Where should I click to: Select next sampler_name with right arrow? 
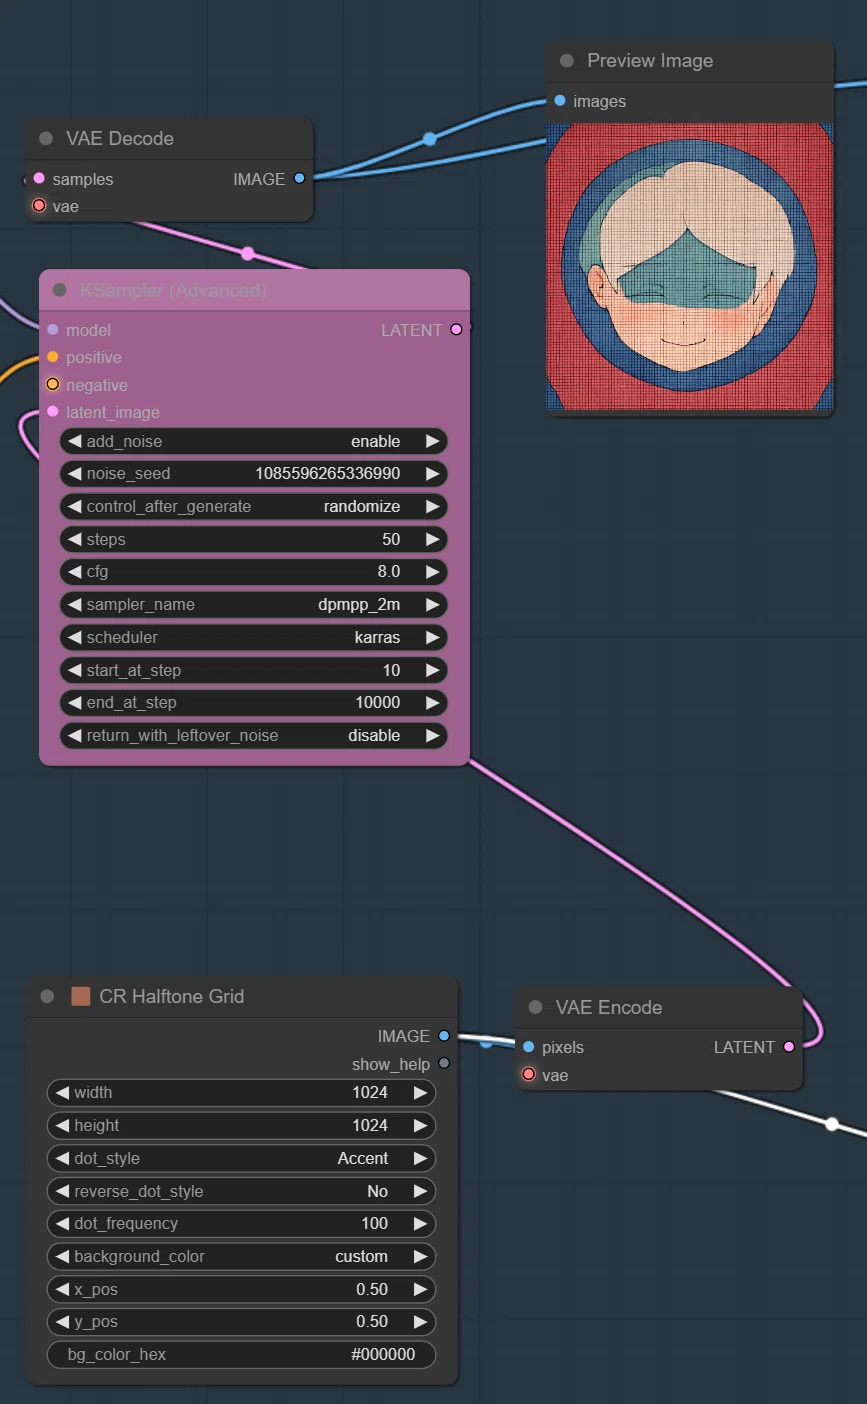pos(432,605)
